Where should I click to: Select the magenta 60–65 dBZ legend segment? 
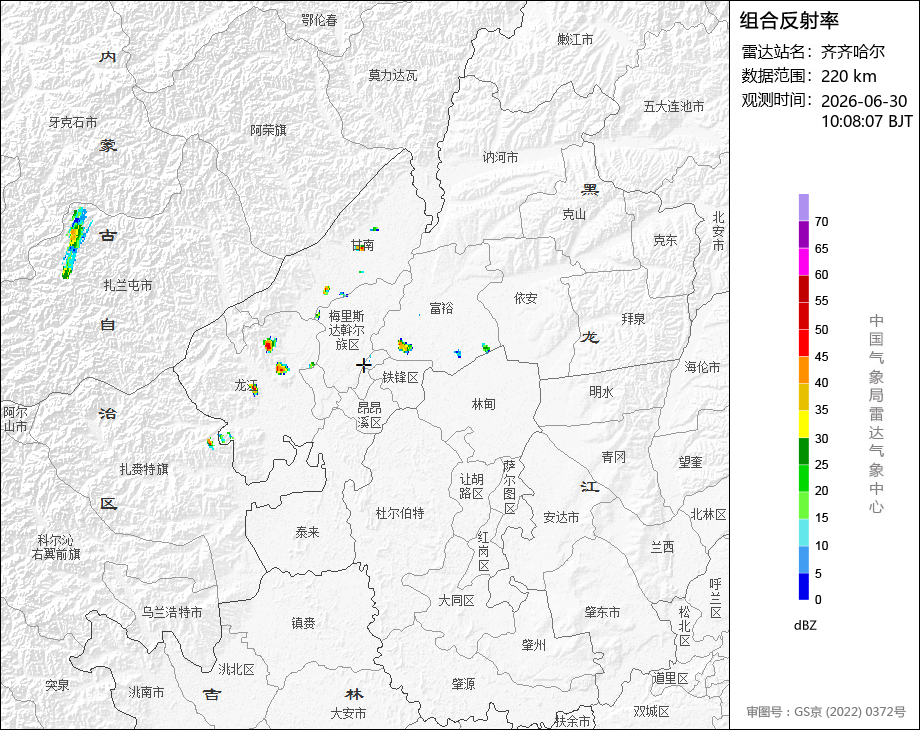click(x=804, y=261)
